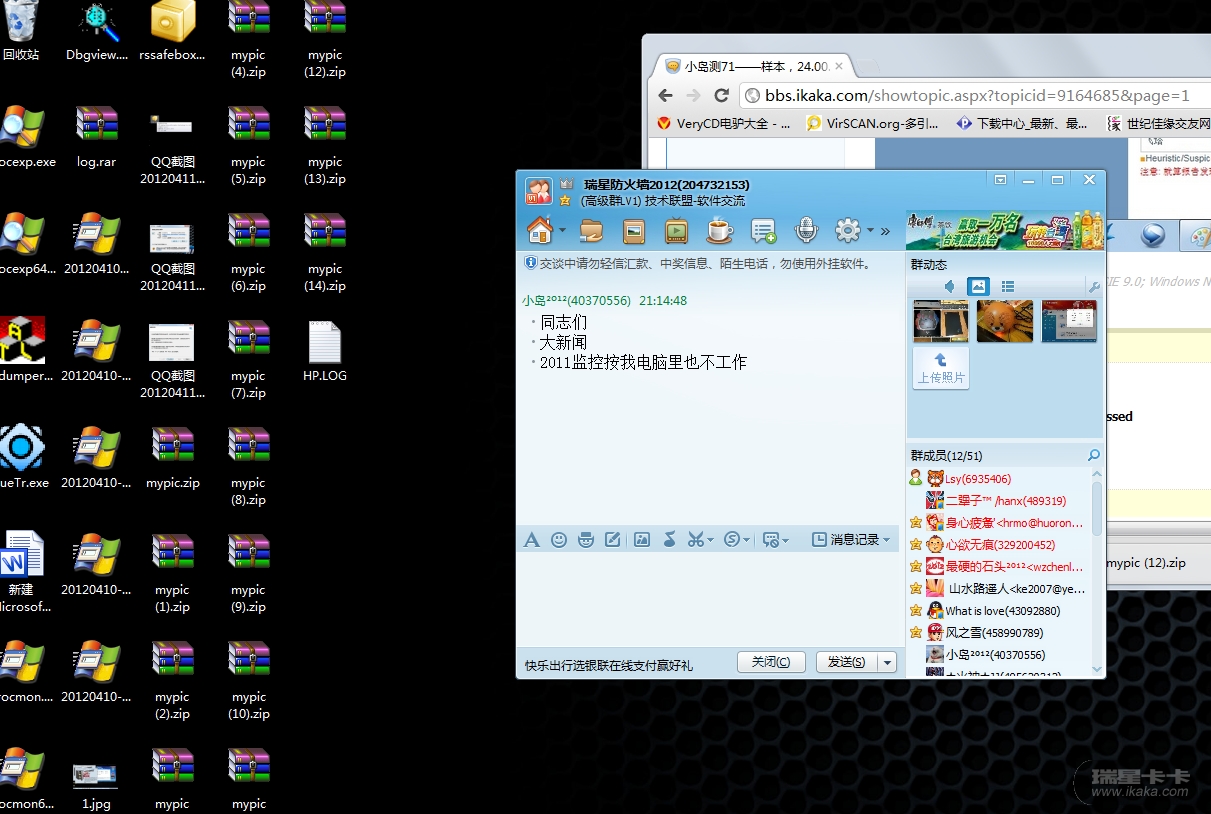
Task: Click the group avatar in title bar
Action: [539, 191]
